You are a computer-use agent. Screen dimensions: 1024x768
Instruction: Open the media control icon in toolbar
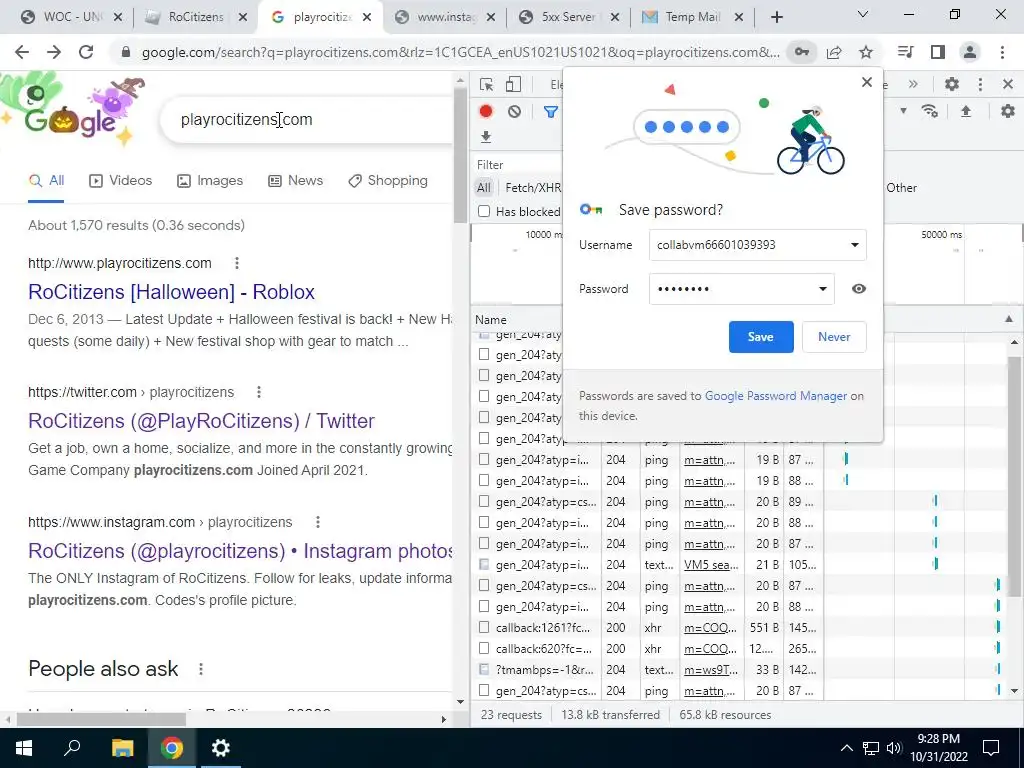(906, 52)
